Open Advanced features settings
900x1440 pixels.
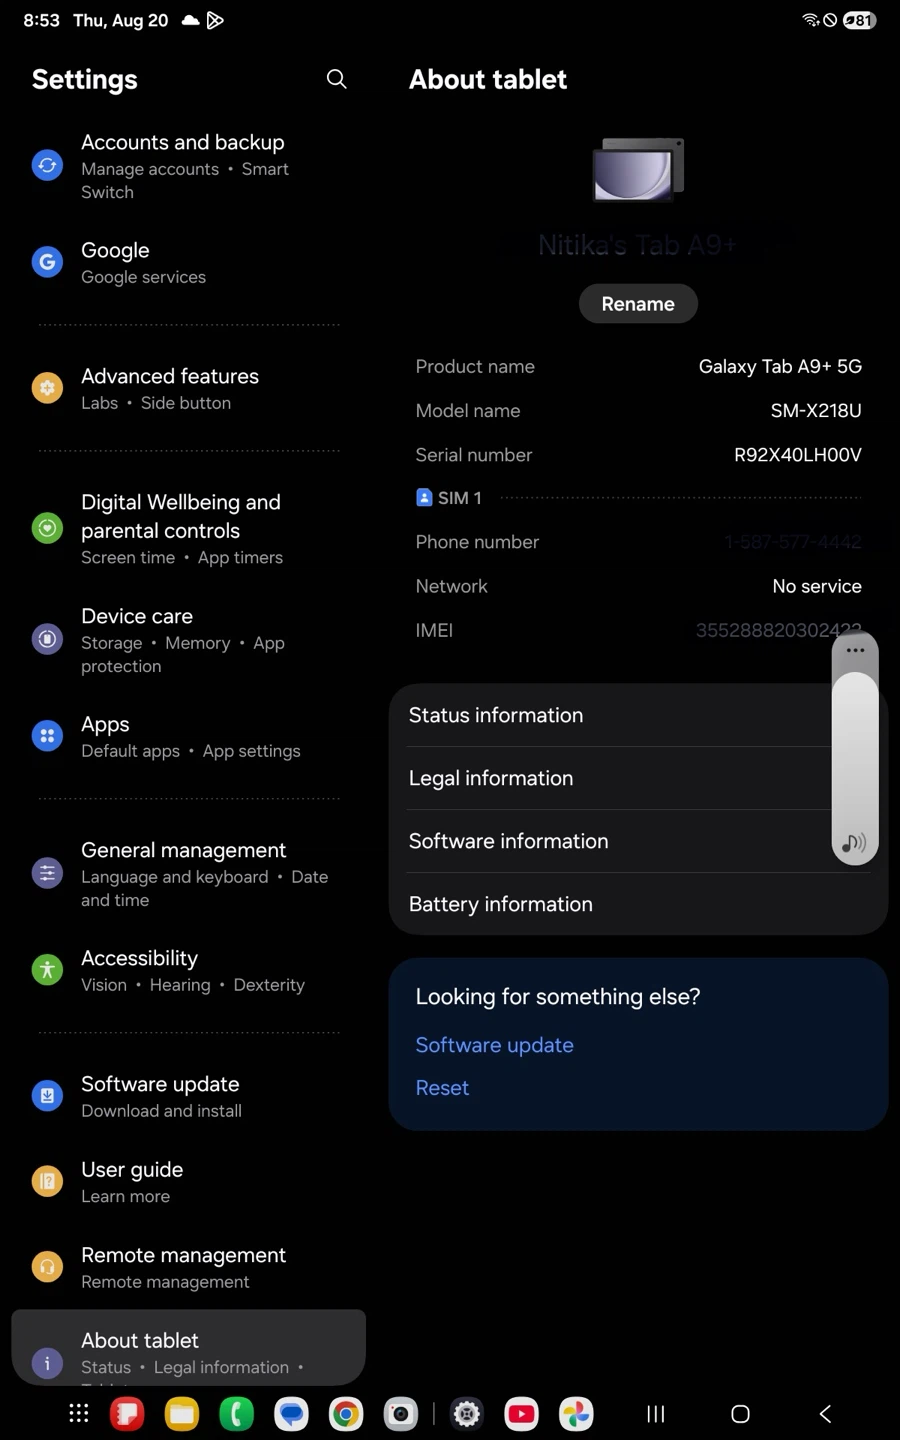click(188, 388)
